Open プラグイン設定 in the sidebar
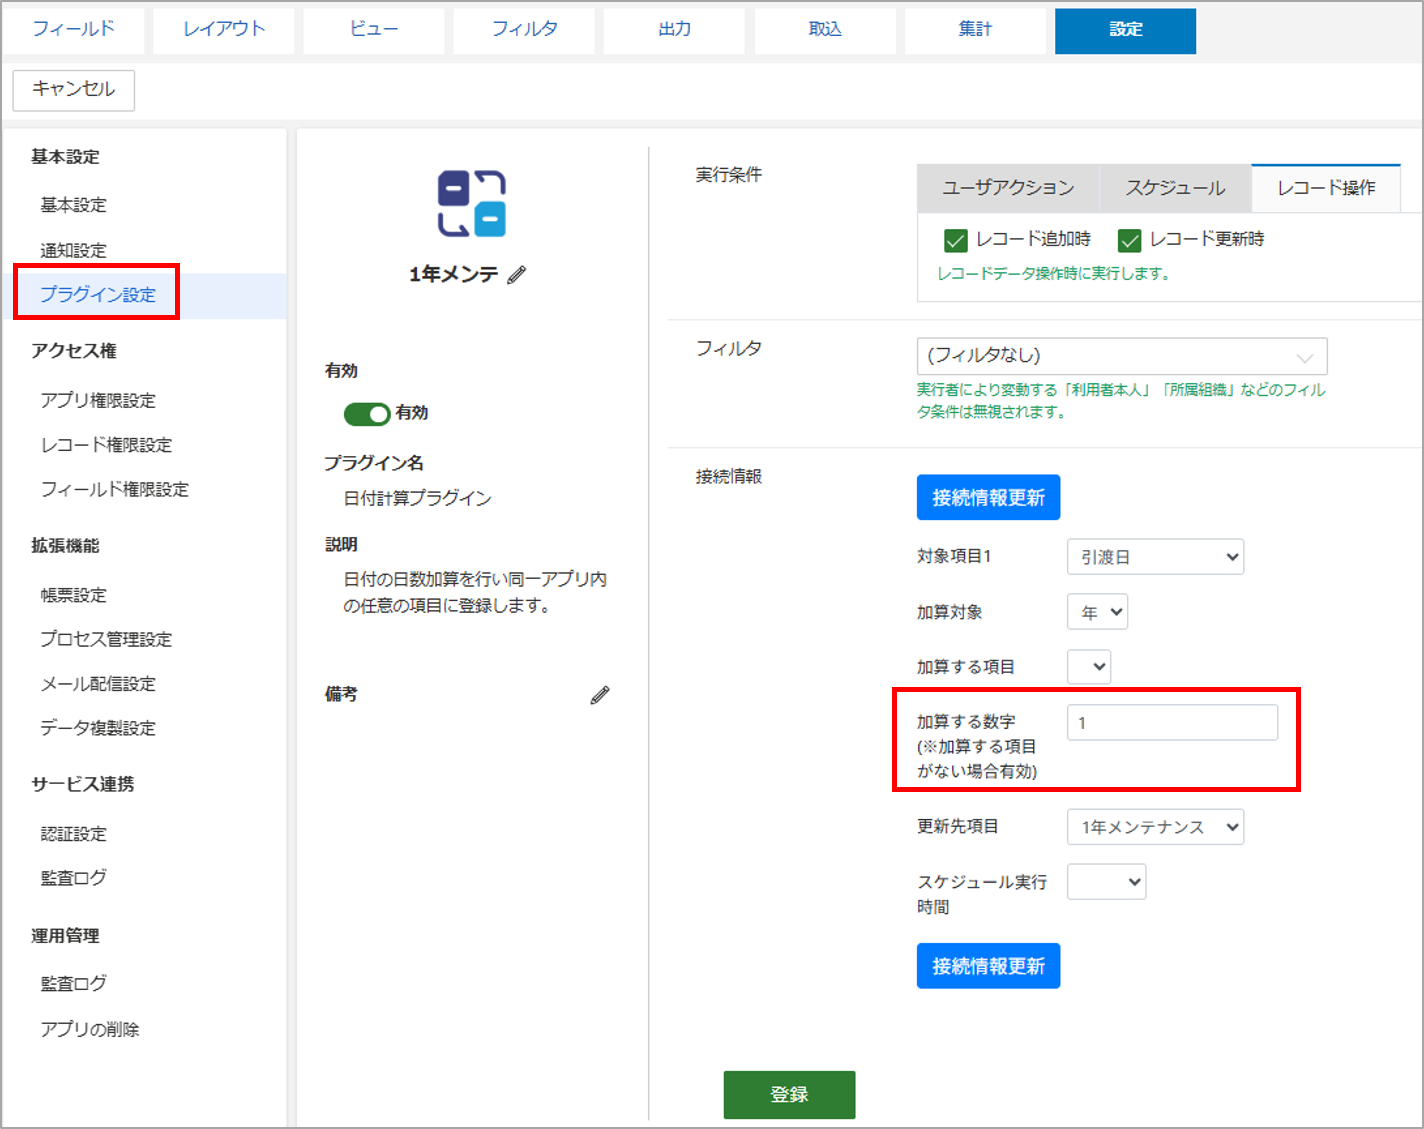The image size is (1424, 1129). [98, 294]
